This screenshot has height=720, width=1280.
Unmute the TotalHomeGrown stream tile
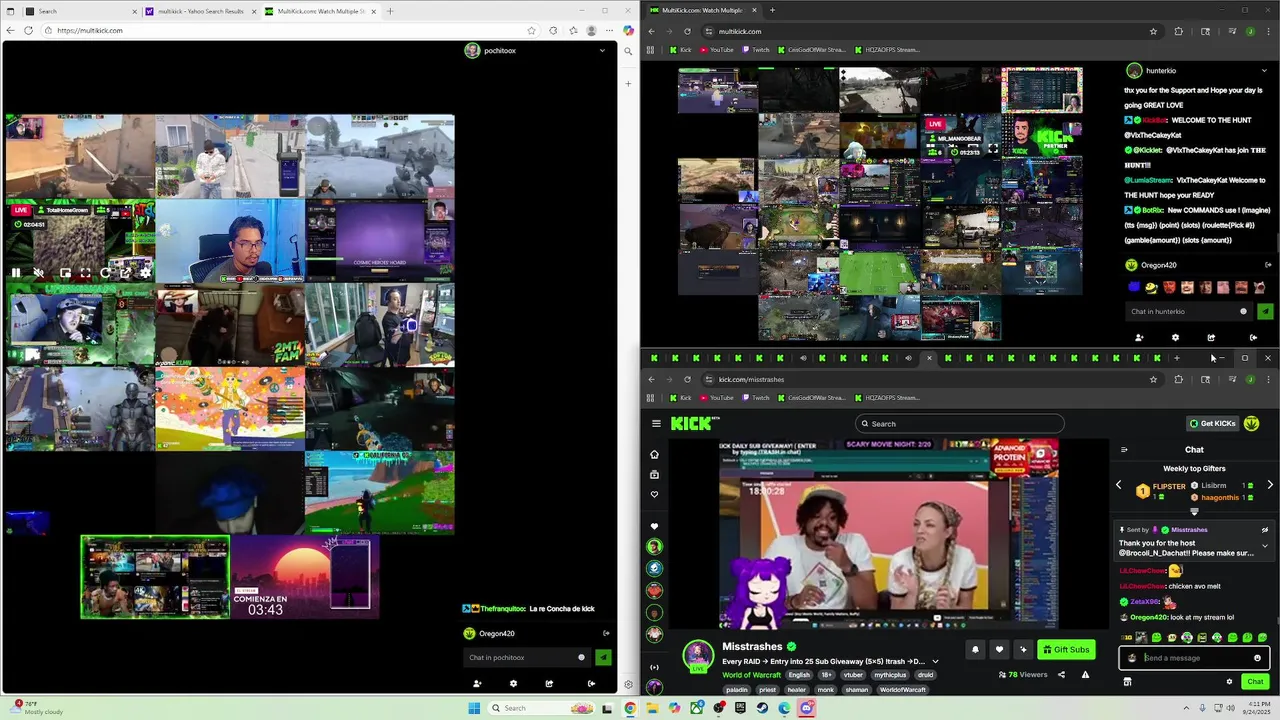click(x=39, y=272)
